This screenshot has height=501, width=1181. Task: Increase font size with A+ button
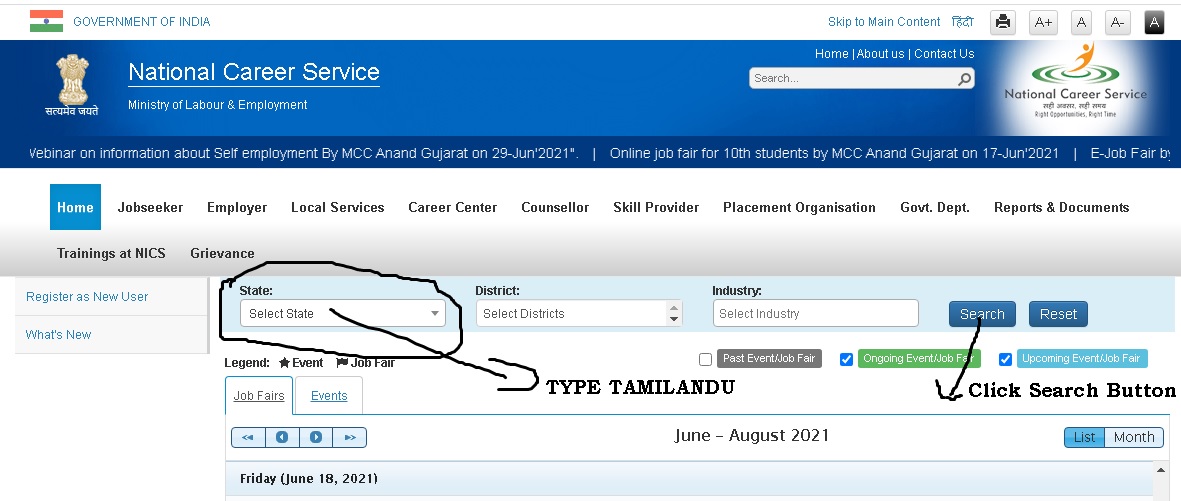(1042, 22)
